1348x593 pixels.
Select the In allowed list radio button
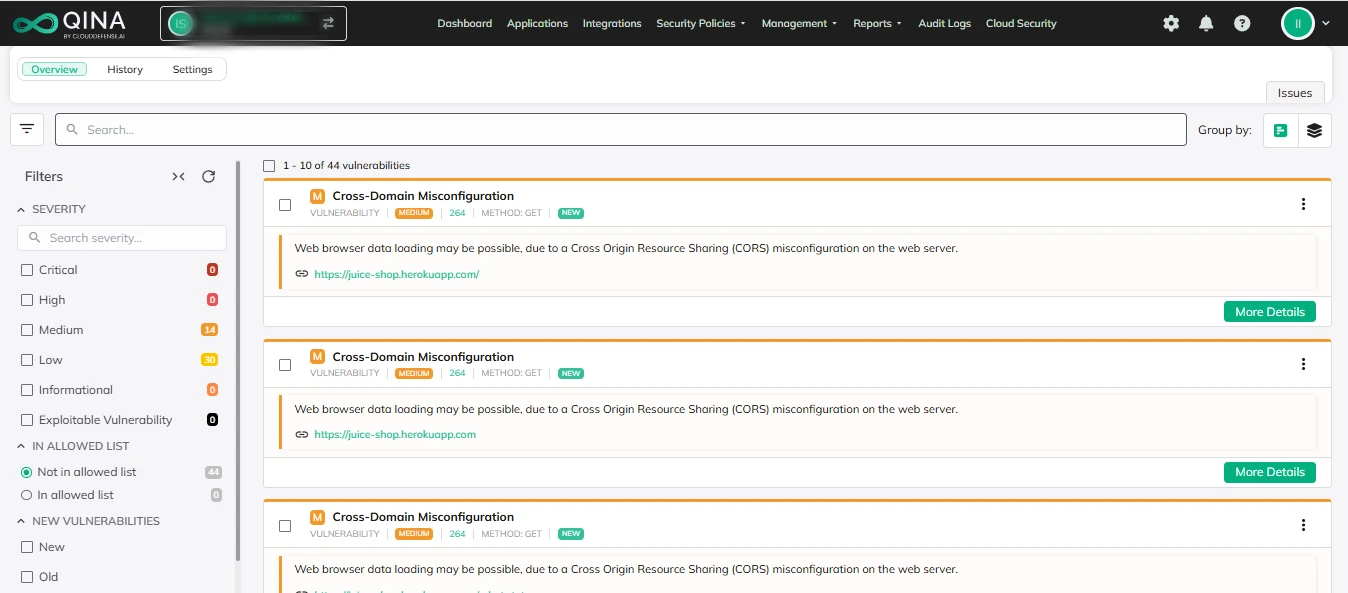[27, 495]
